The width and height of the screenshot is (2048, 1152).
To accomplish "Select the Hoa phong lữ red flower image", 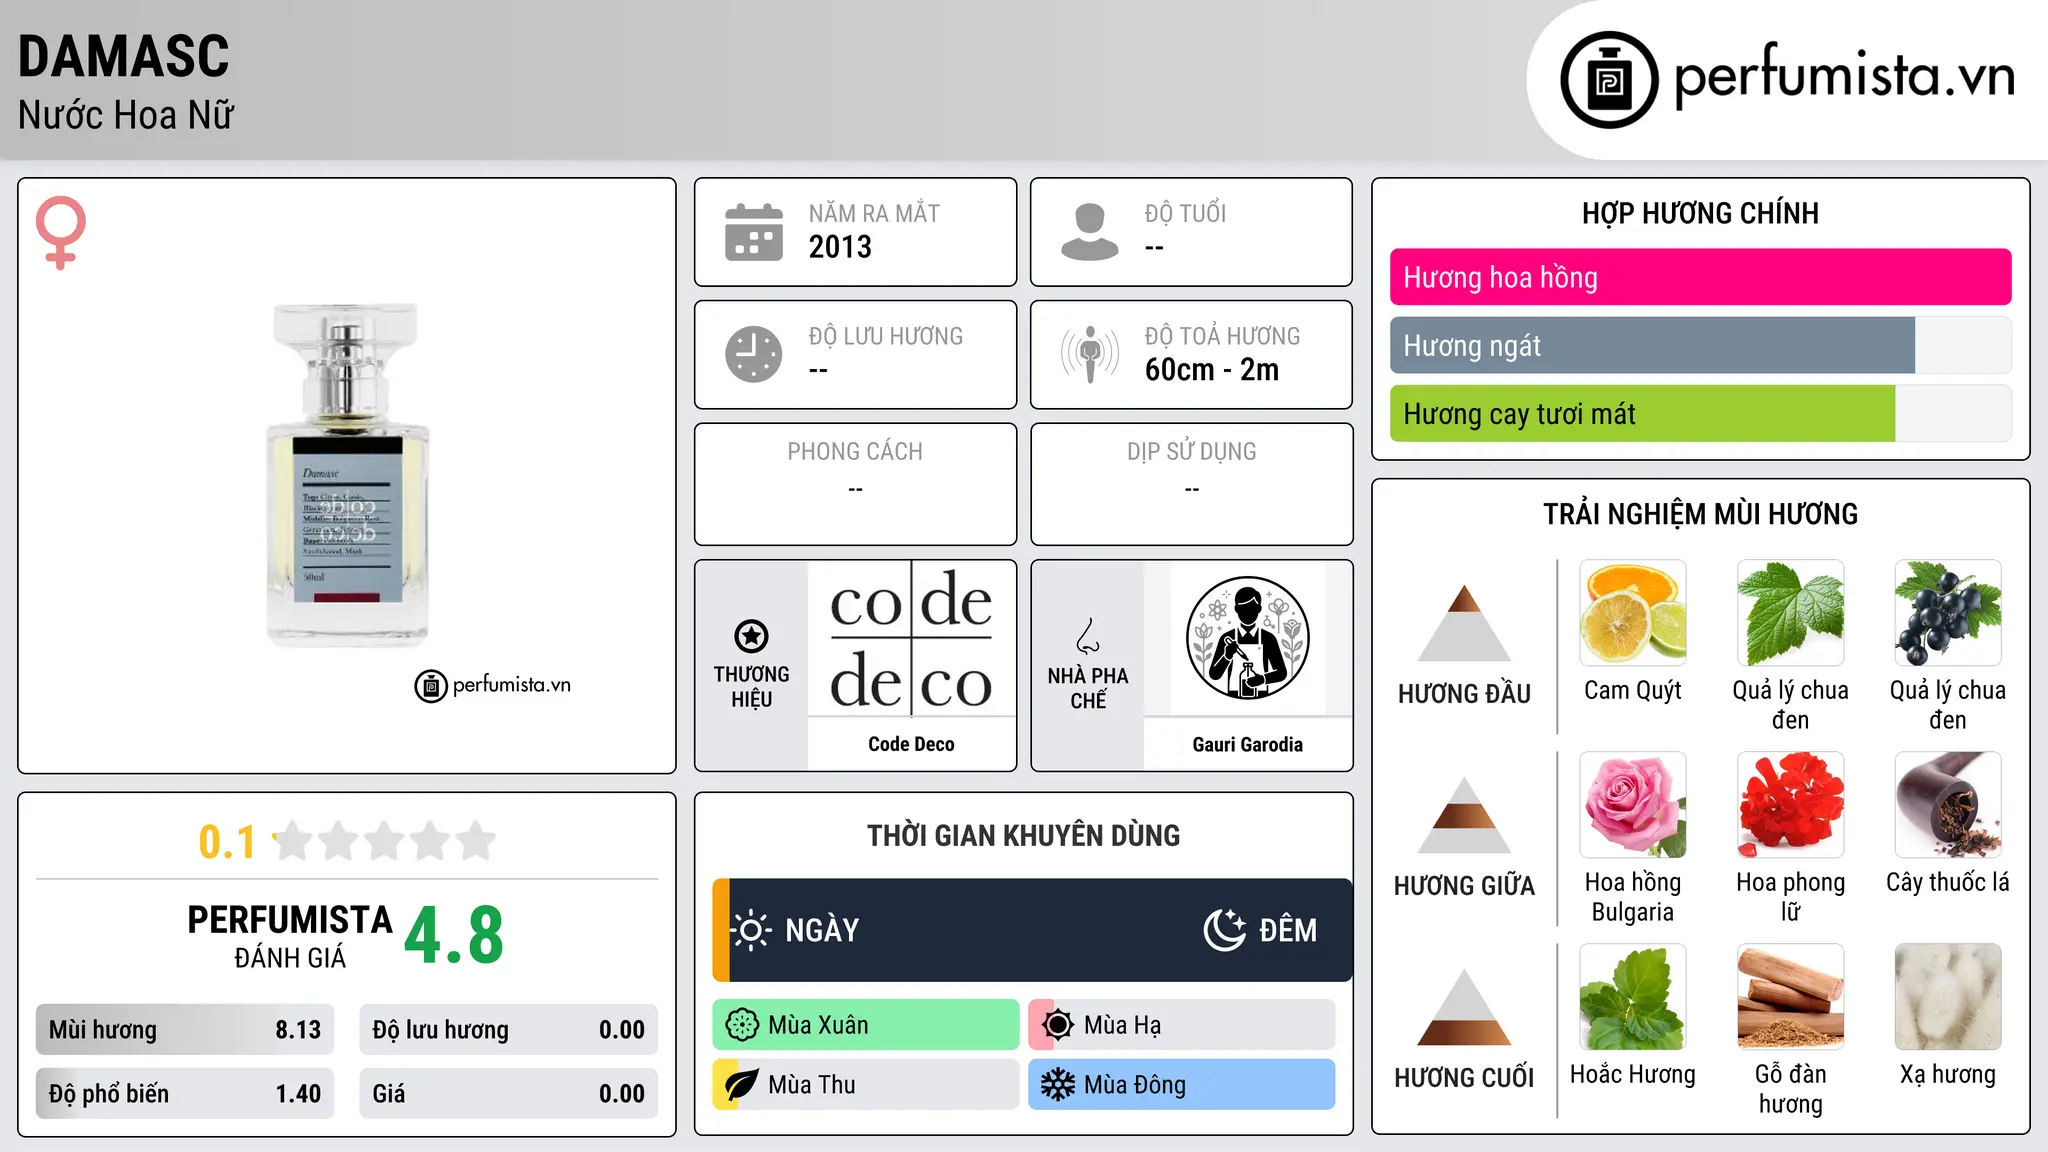I will [x=1790, y=805].
